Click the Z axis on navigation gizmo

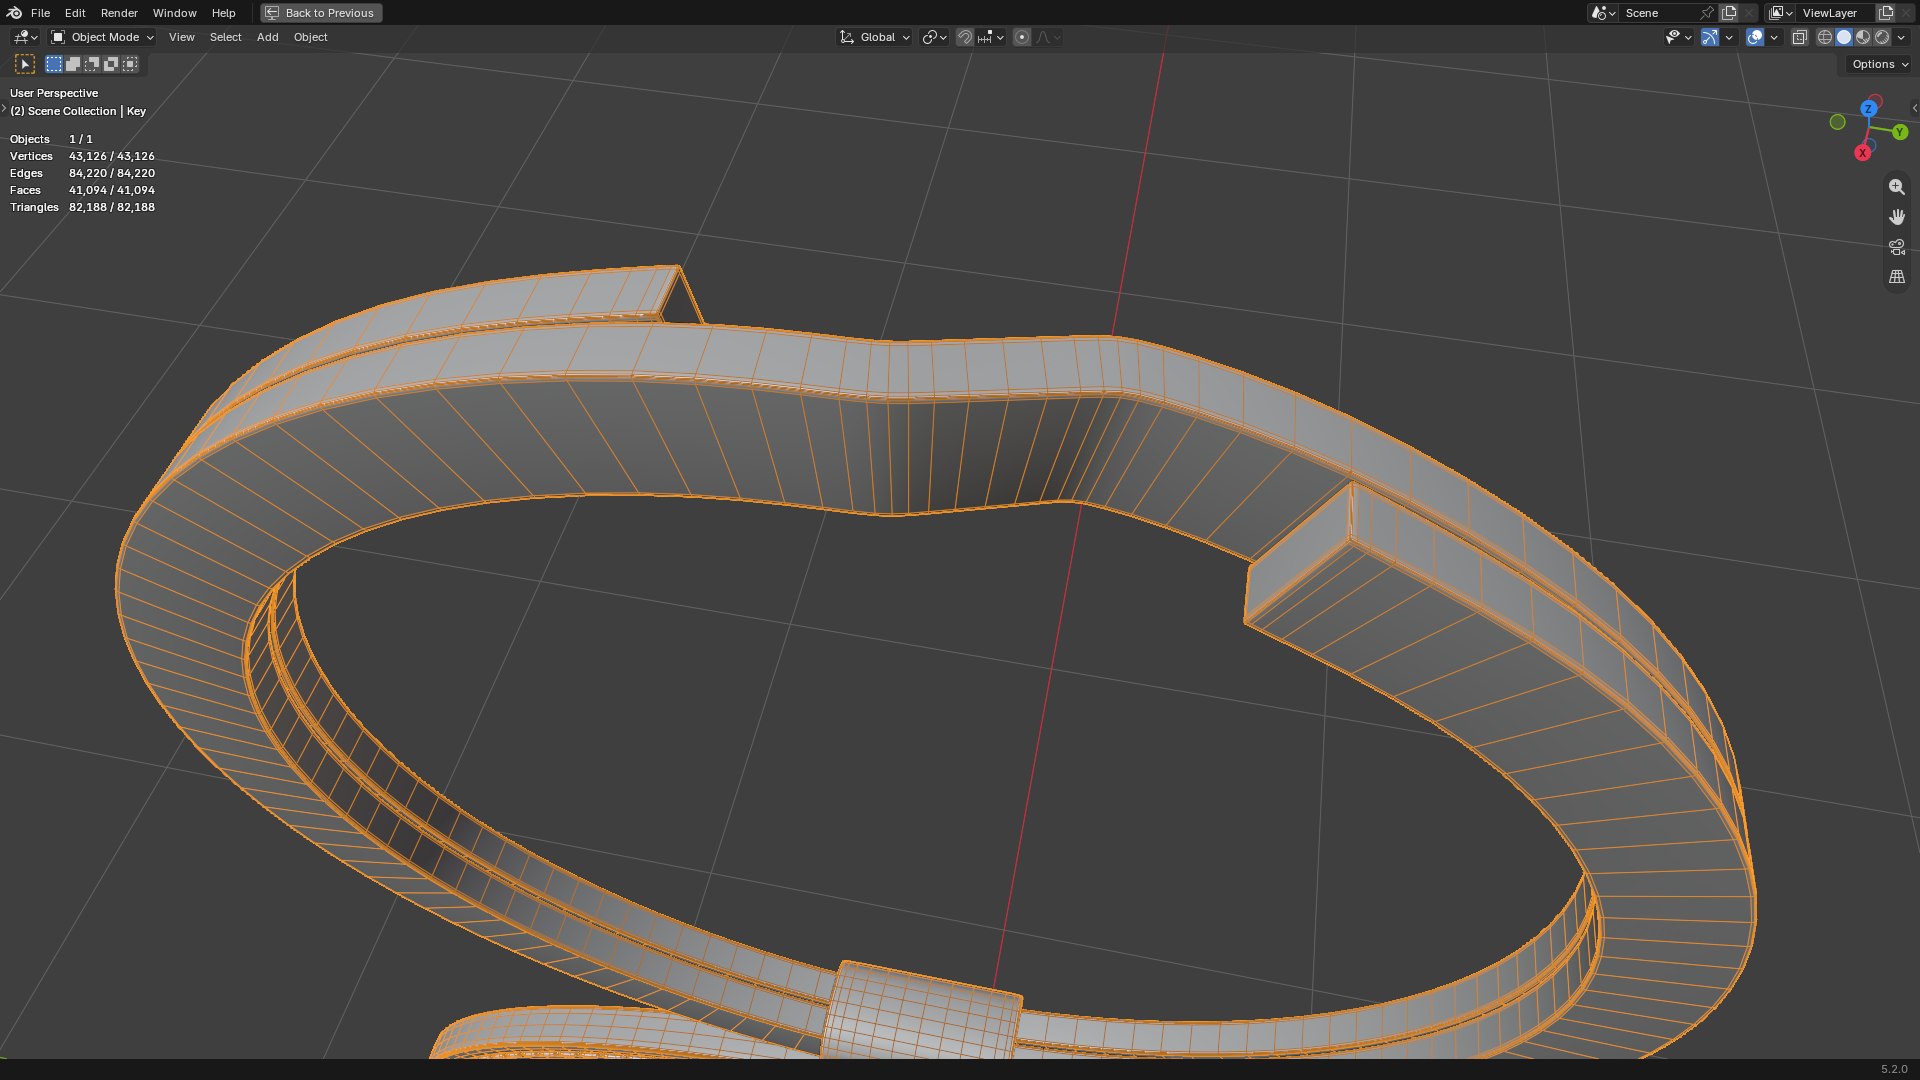click(1869, 108)
